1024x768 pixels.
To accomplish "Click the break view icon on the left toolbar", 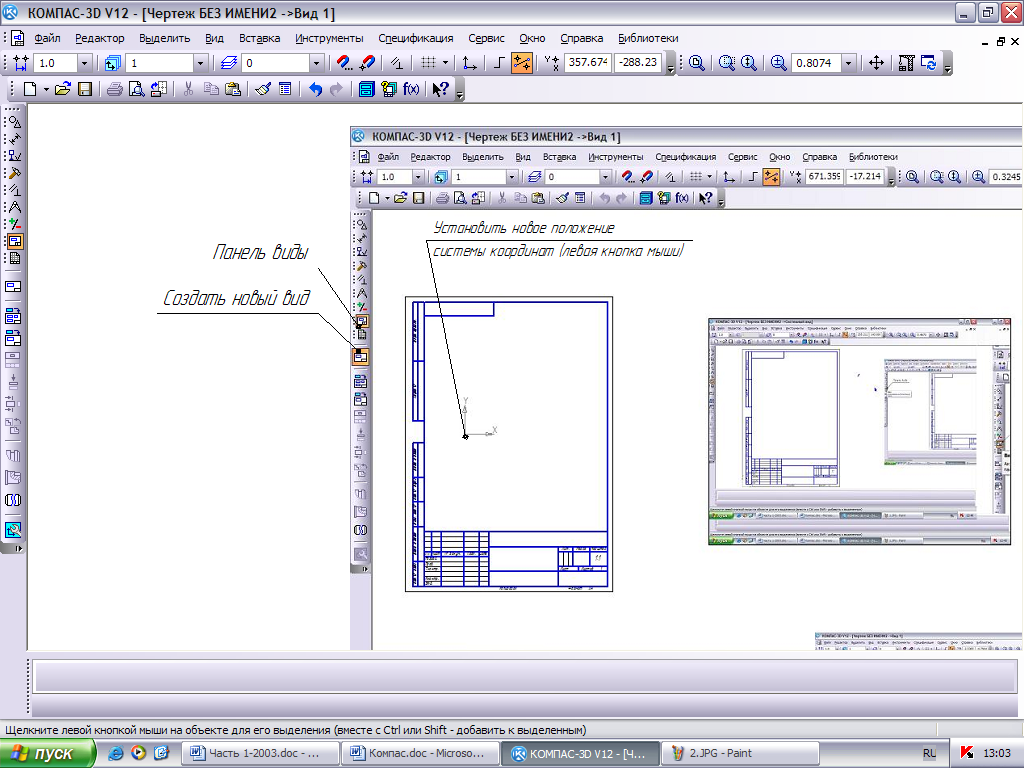I will click(13, 500).
